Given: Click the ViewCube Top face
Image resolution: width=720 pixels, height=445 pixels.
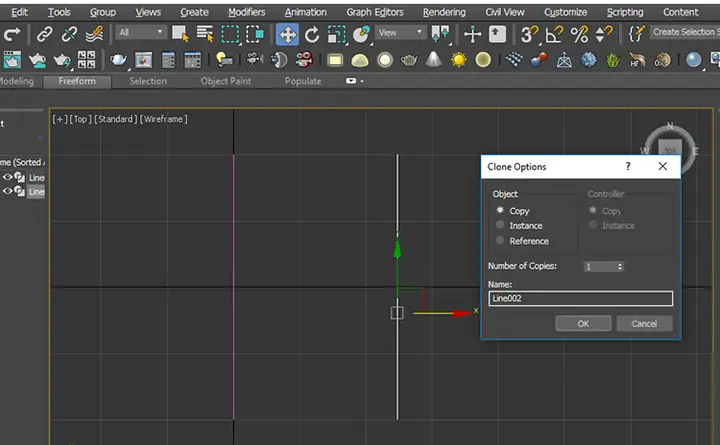Looking at the screenshot, I should tap(670, 150).
